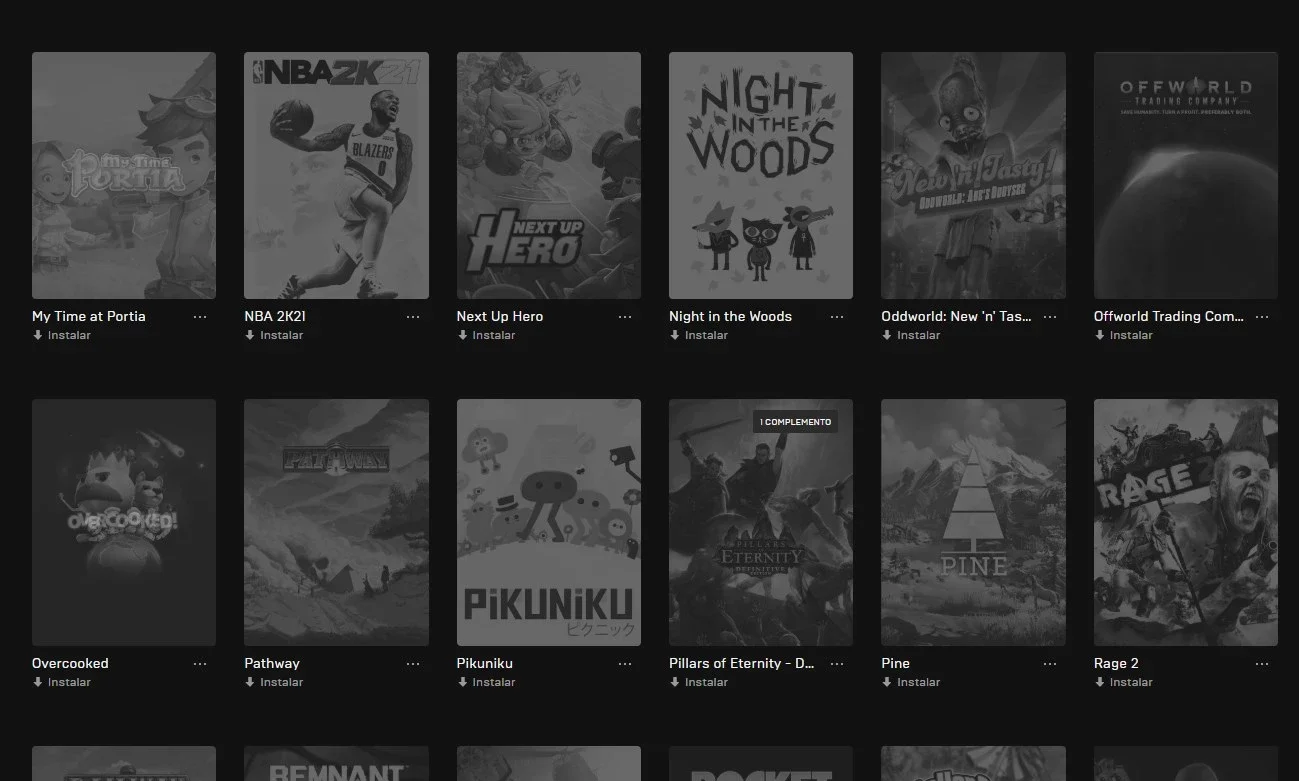Click Instalar under Pikuniku

coord(487,682)
